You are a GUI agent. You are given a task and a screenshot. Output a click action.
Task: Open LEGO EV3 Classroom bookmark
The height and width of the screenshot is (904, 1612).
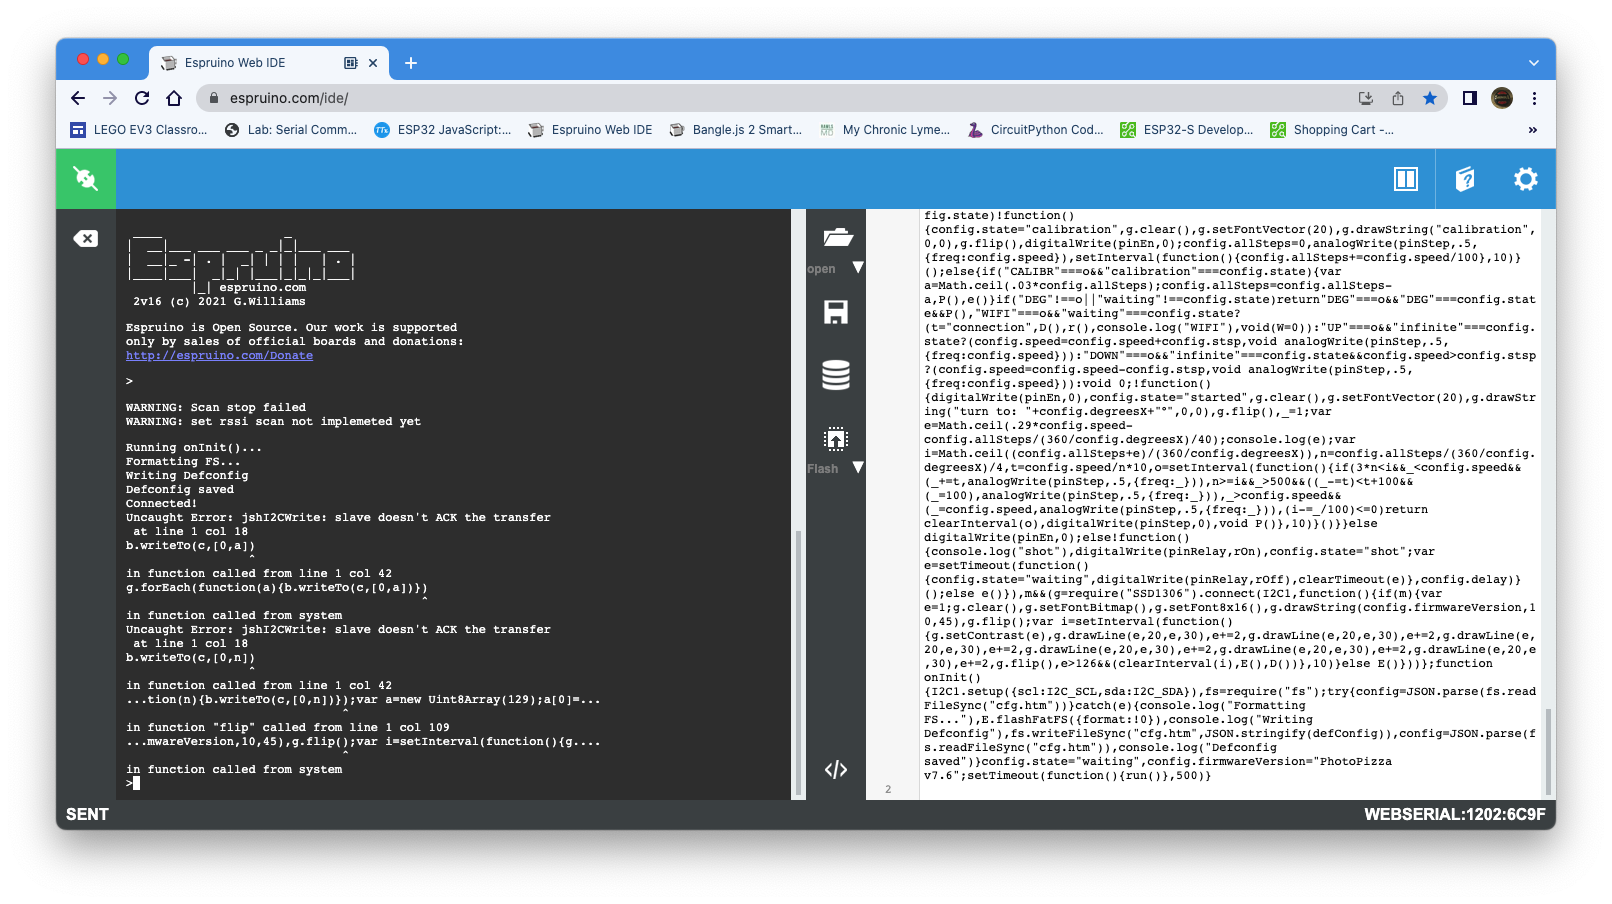(x=139, y=130)
